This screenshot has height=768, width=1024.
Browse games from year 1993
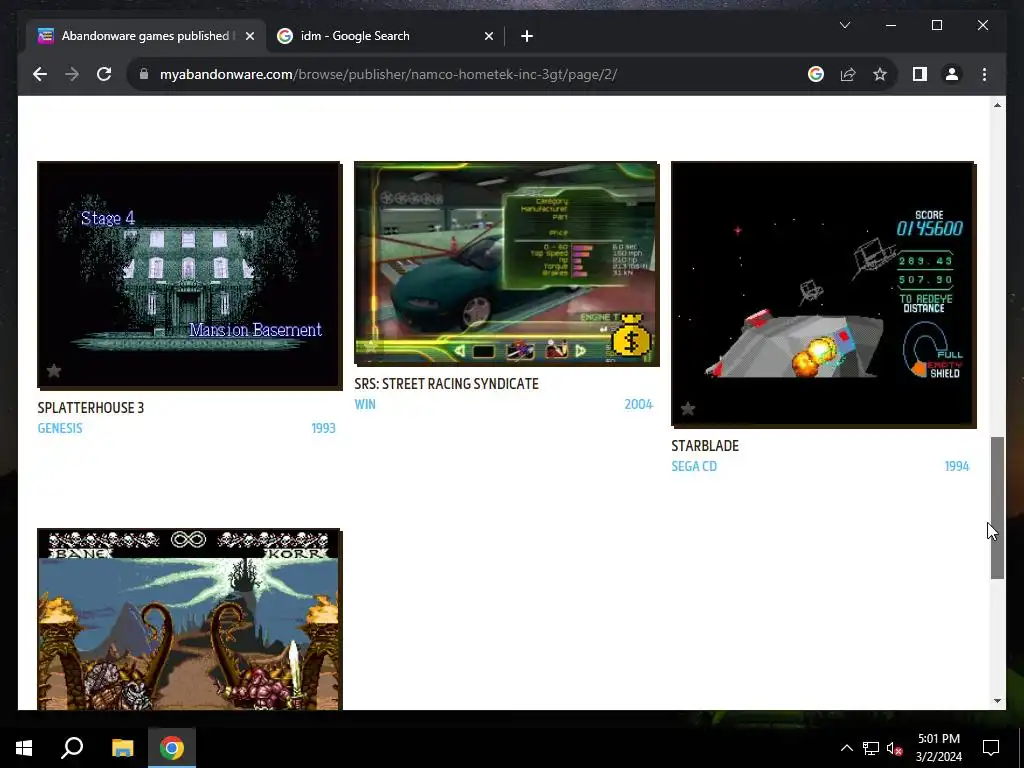tap(323, 428)
